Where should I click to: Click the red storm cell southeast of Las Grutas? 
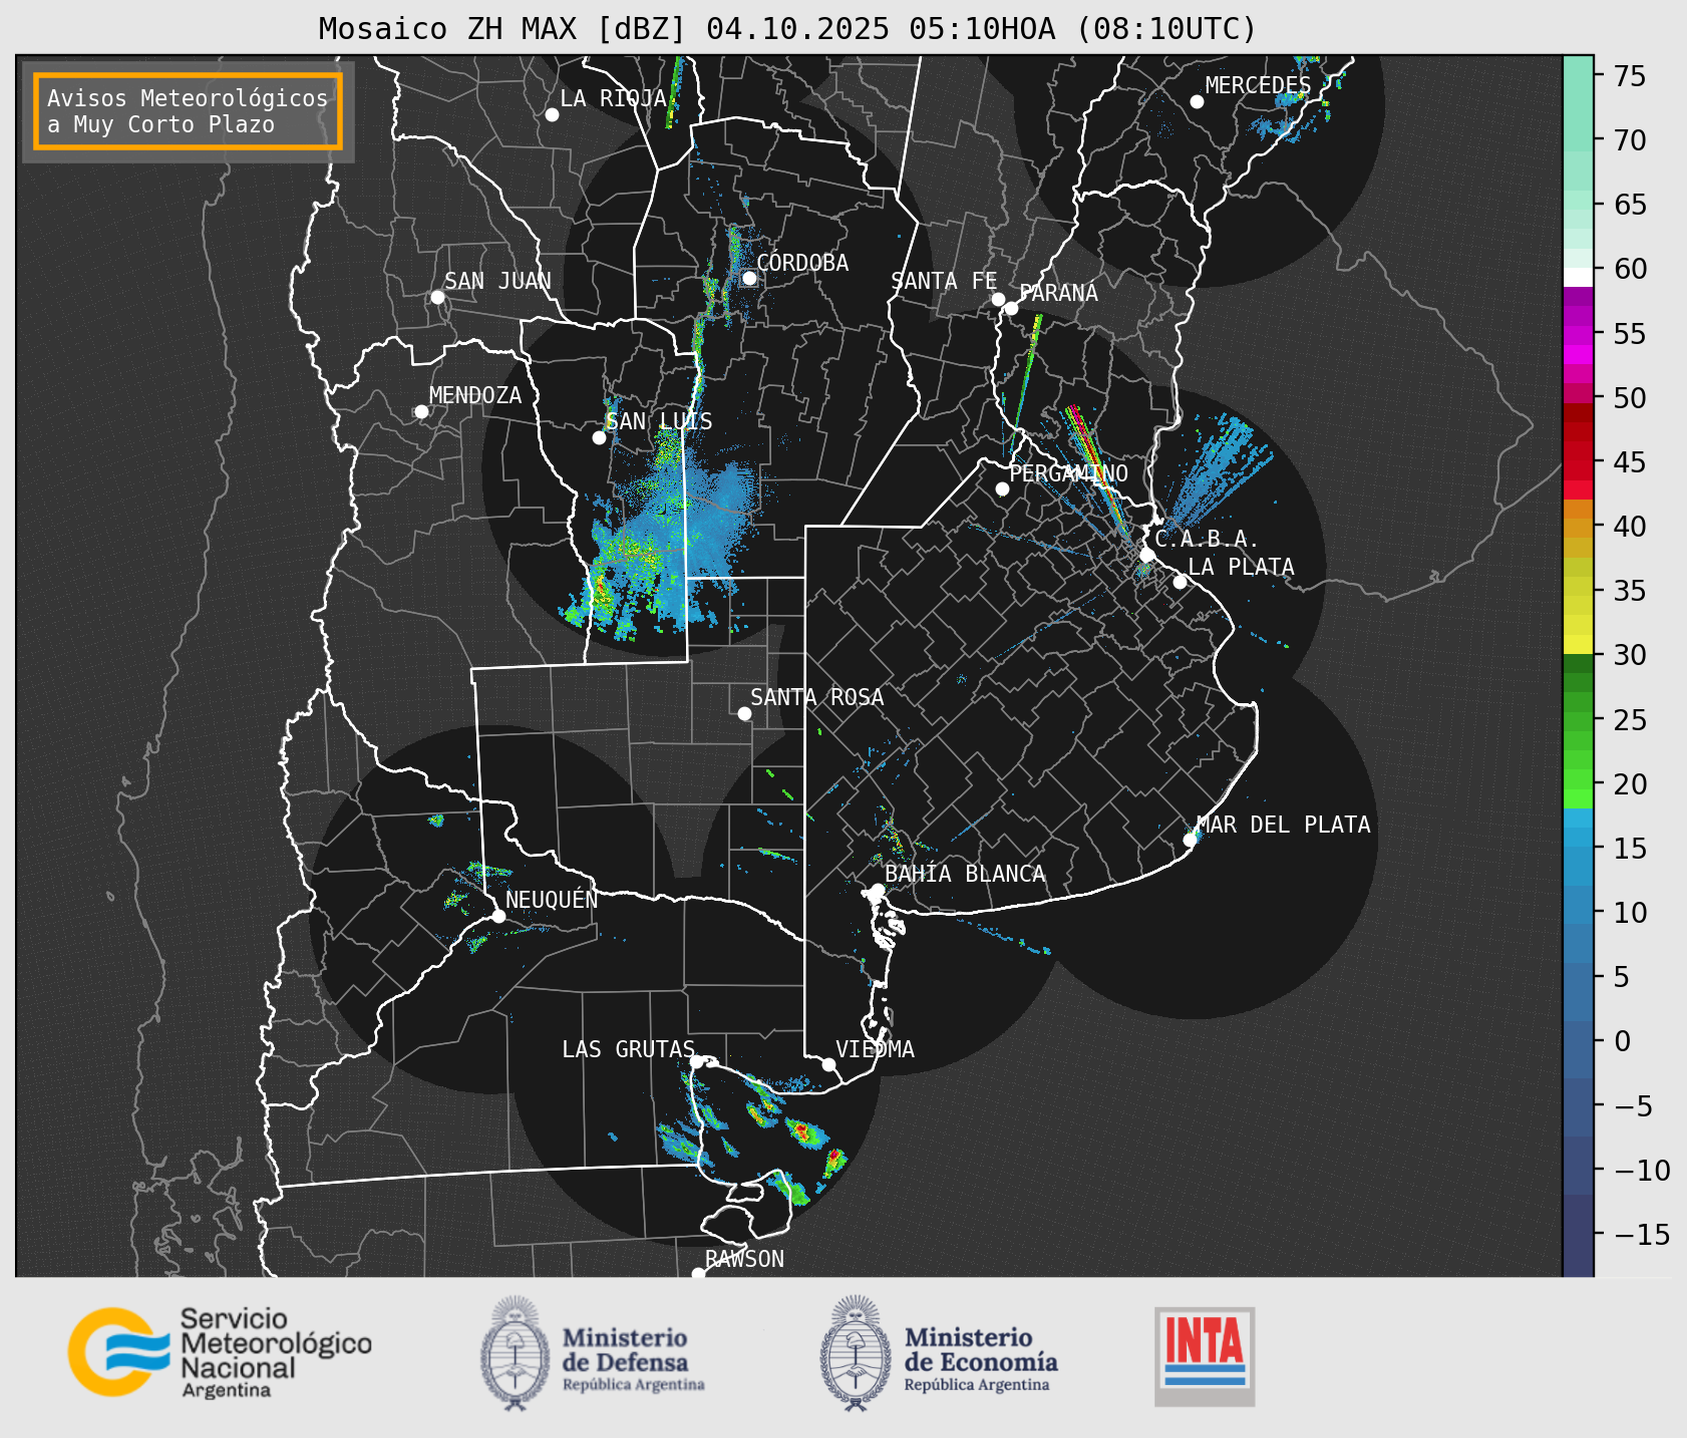[x=833, y=1159]
